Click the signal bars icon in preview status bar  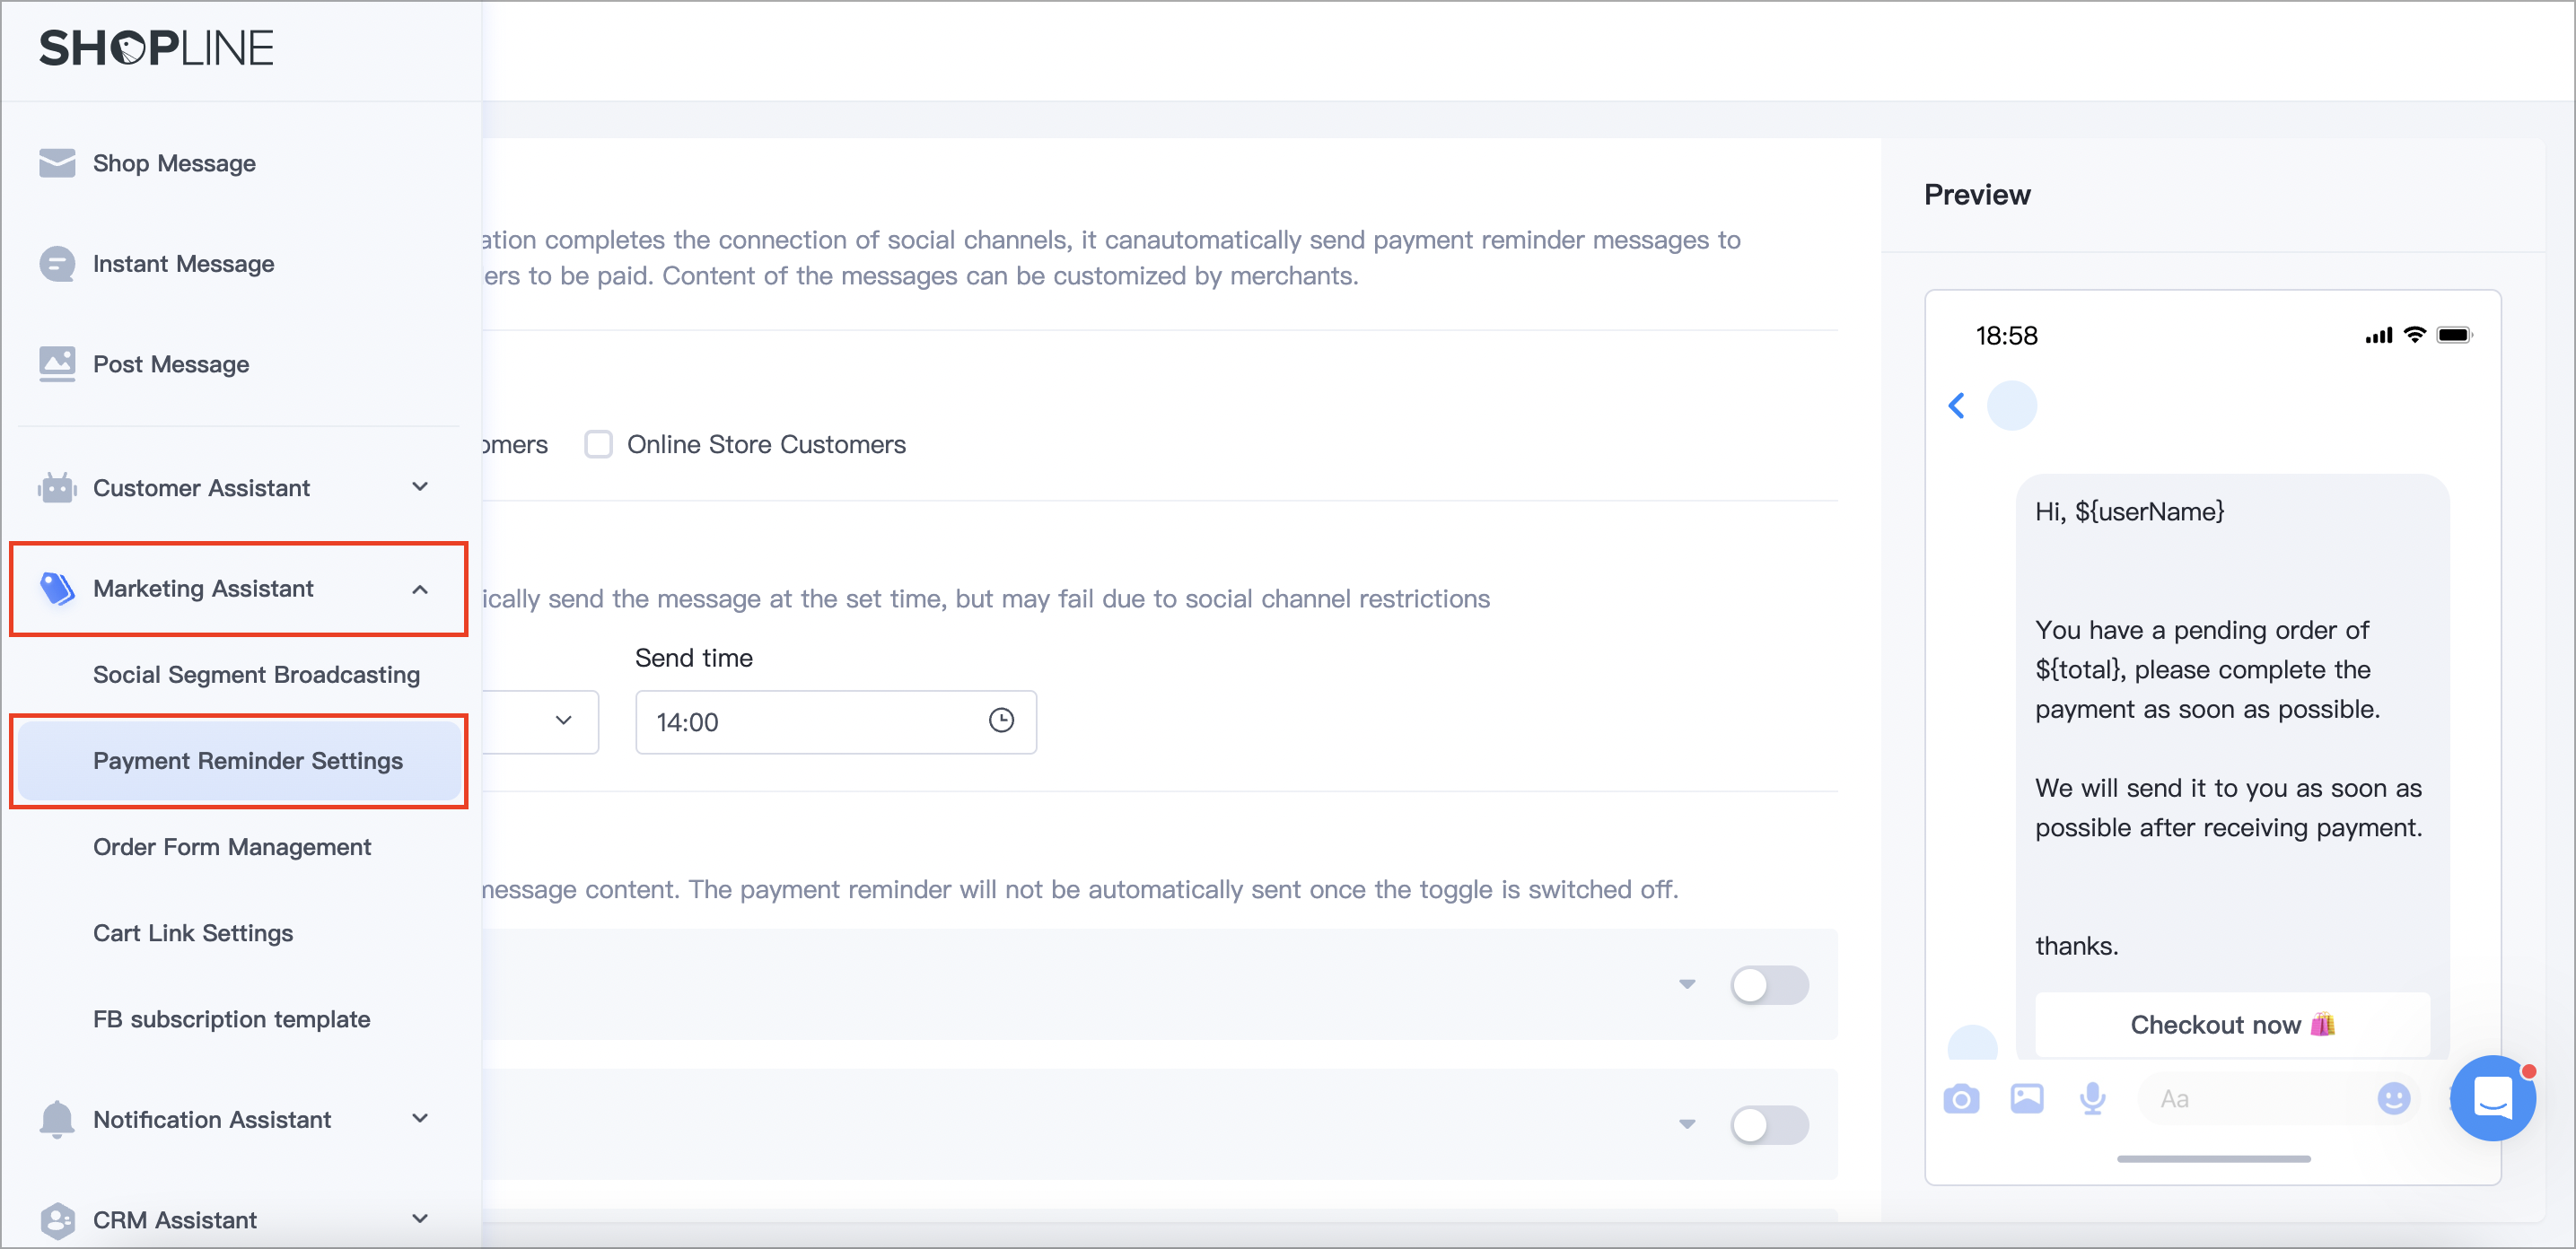2378,336
